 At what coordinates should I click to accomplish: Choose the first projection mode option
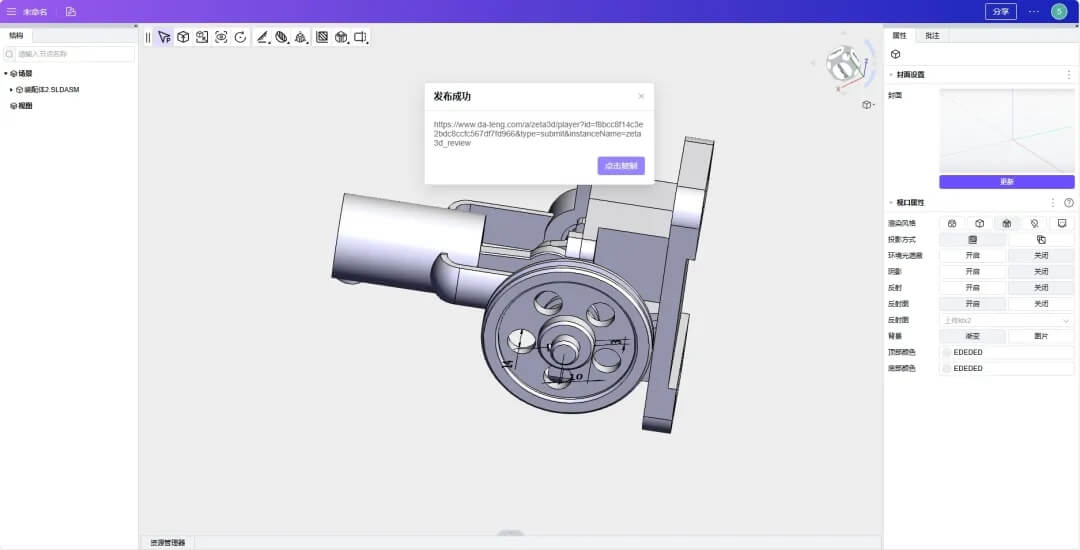coord(973,240)
